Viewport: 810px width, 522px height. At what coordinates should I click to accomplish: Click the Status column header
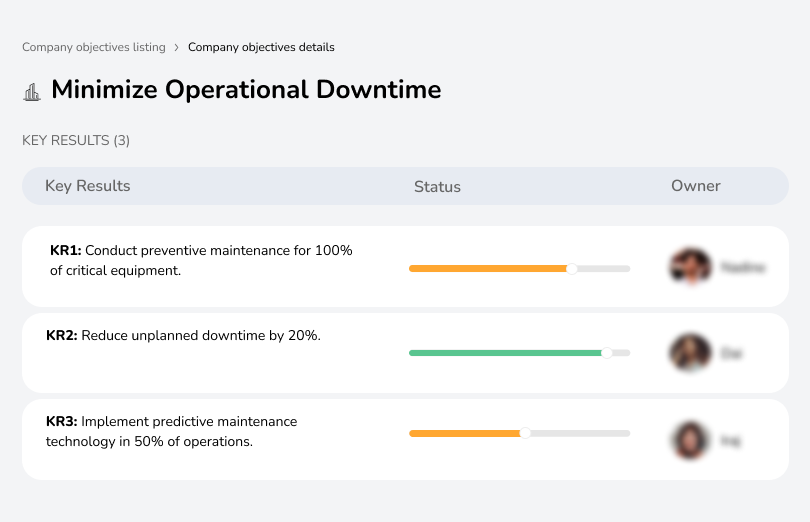tap(437, 187)
